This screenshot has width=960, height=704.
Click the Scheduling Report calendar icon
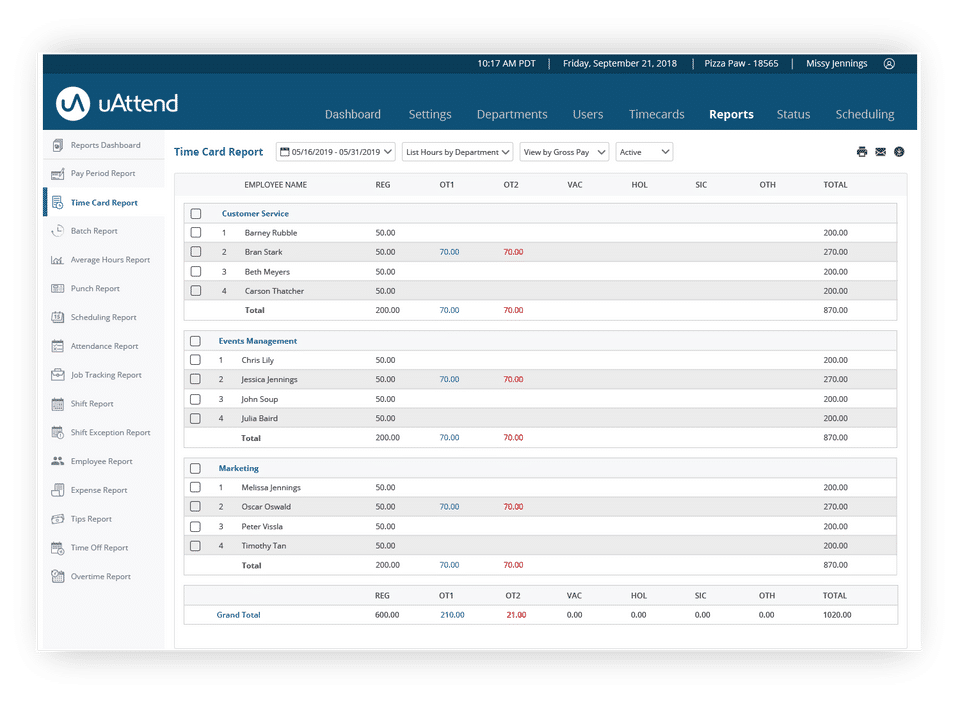coord(58,317)
